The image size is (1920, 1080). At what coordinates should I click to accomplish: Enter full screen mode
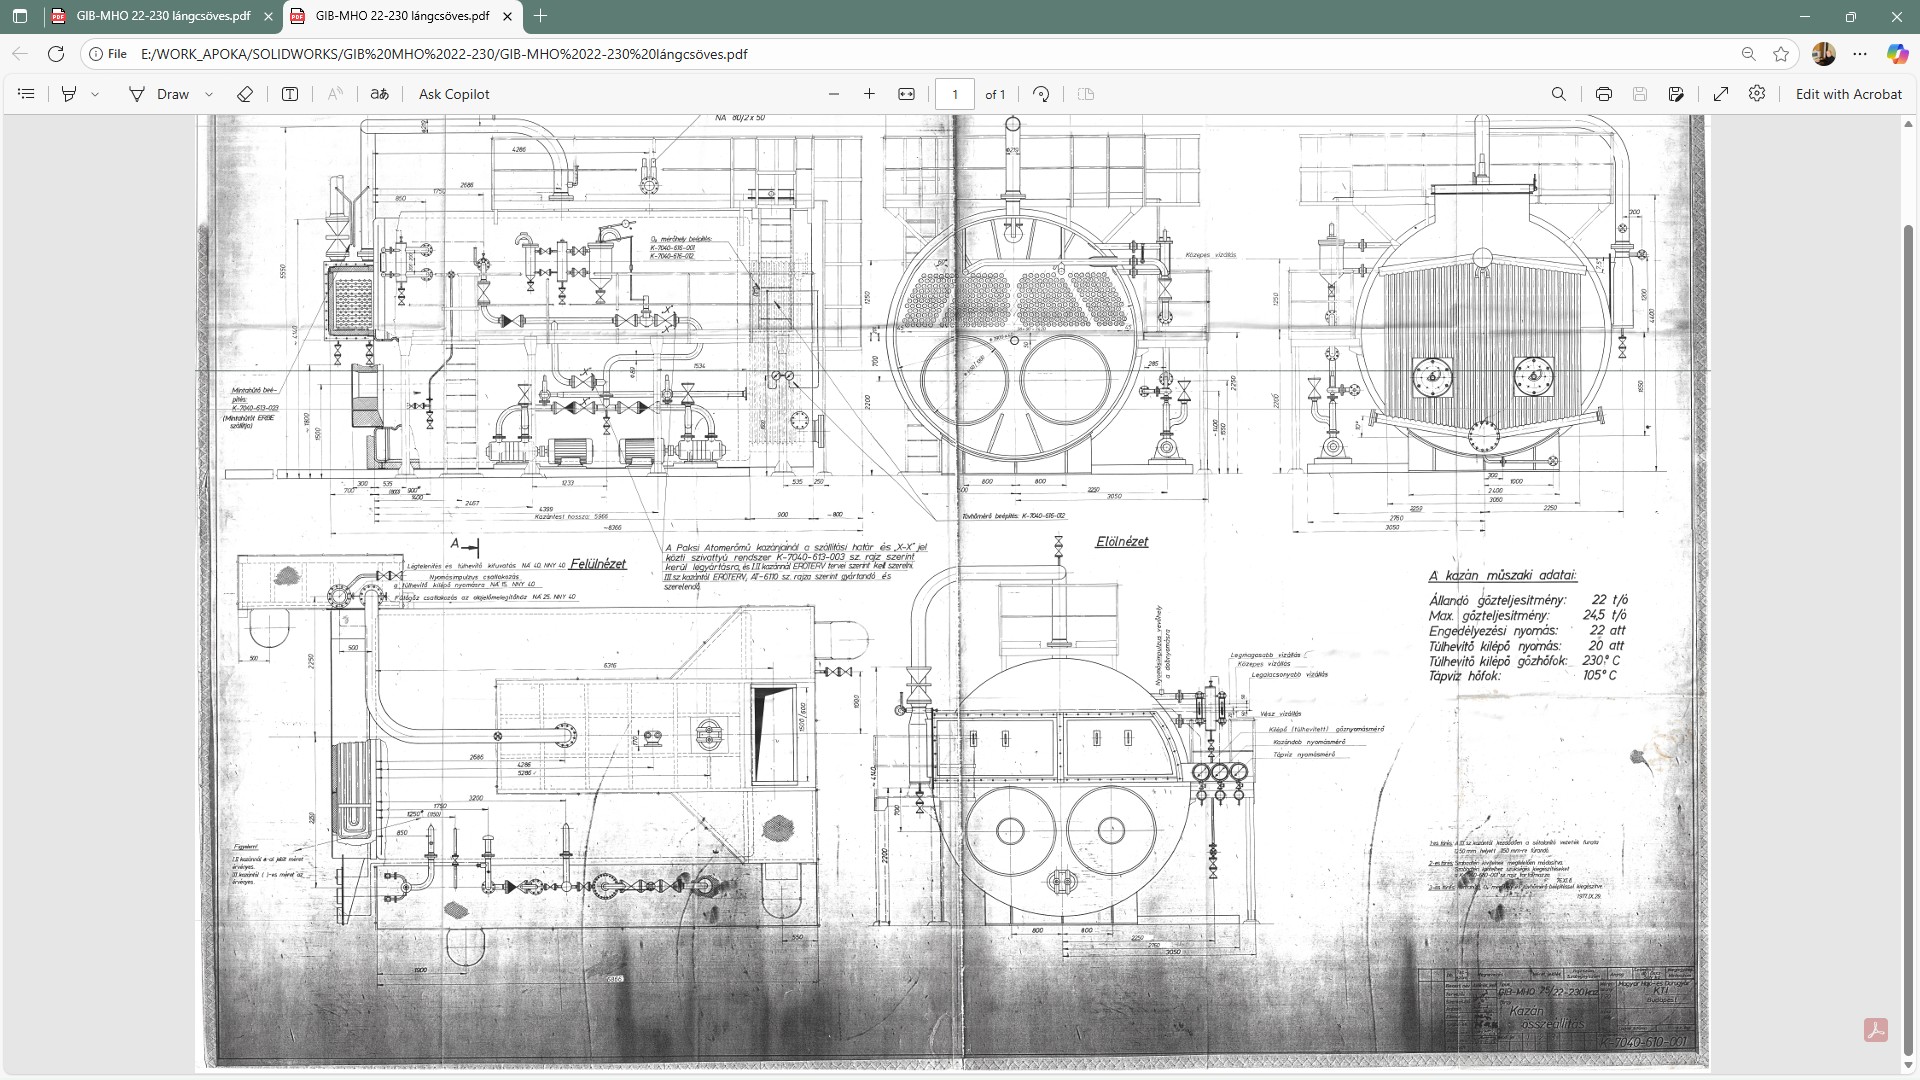coord(1721,94)
